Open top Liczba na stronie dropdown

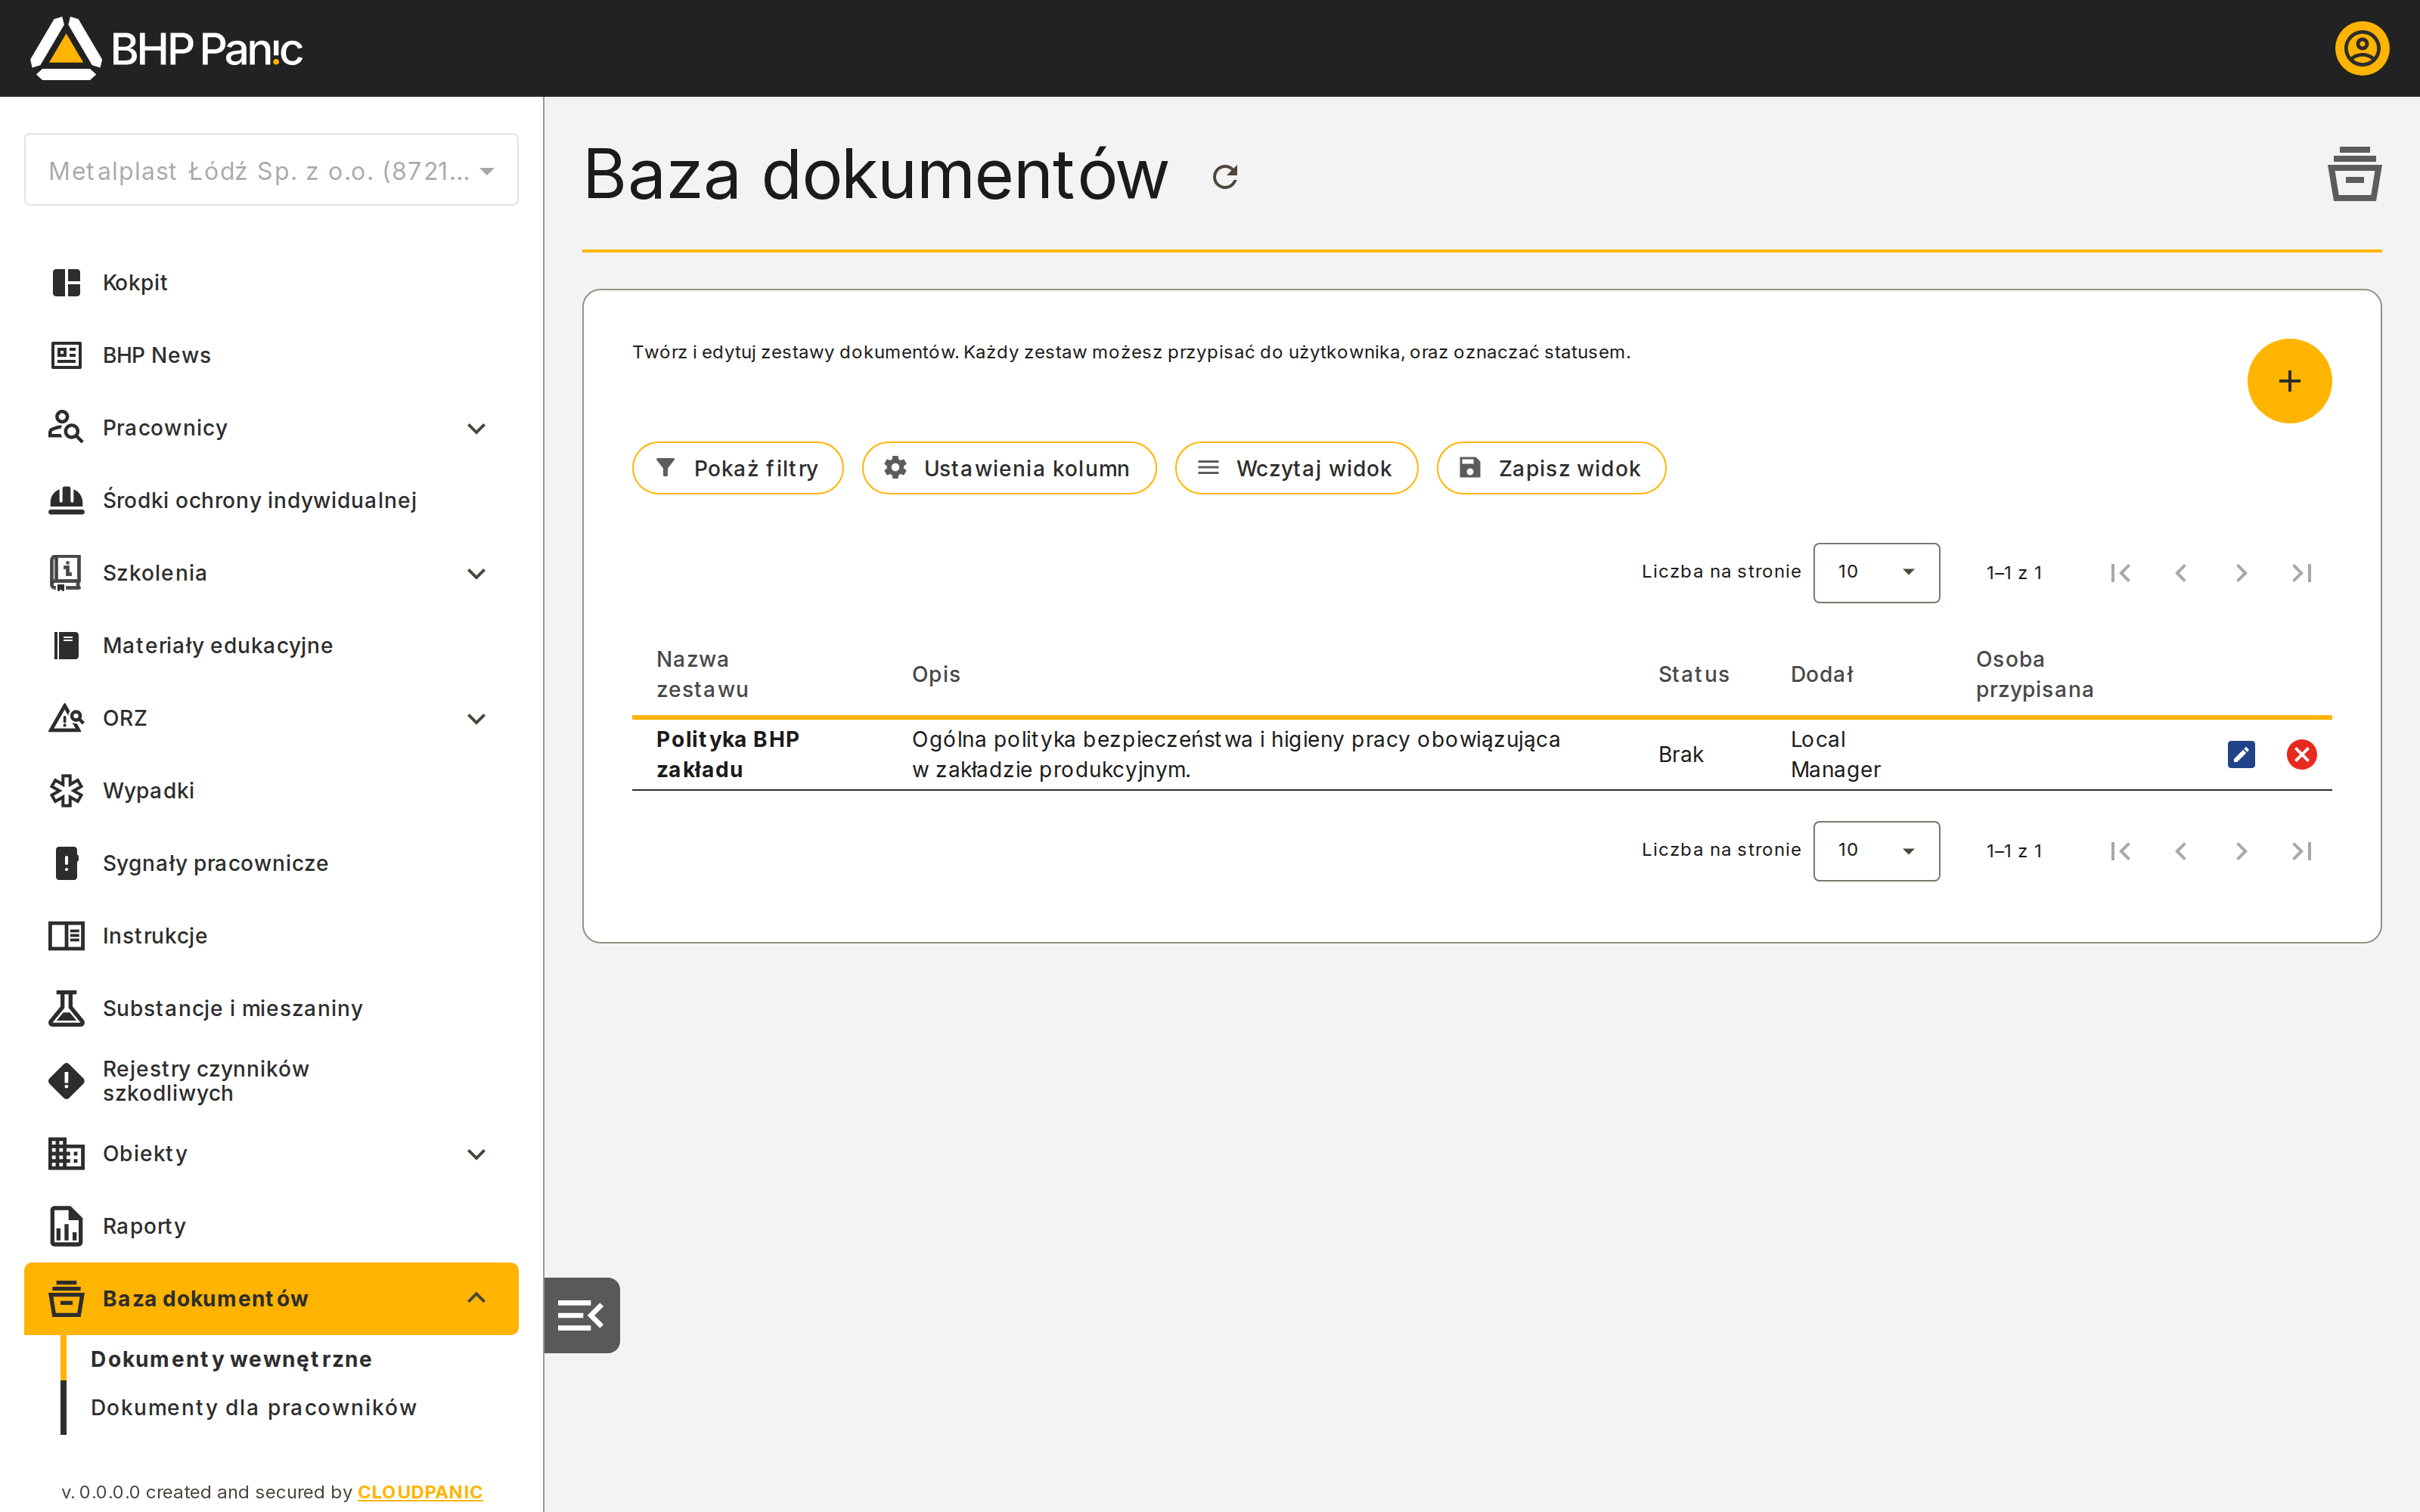(x=1876, y=573)
